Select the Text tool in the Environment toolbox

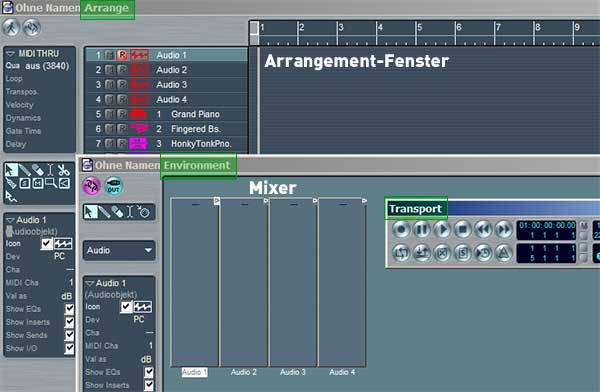click(x=130, y=212)
